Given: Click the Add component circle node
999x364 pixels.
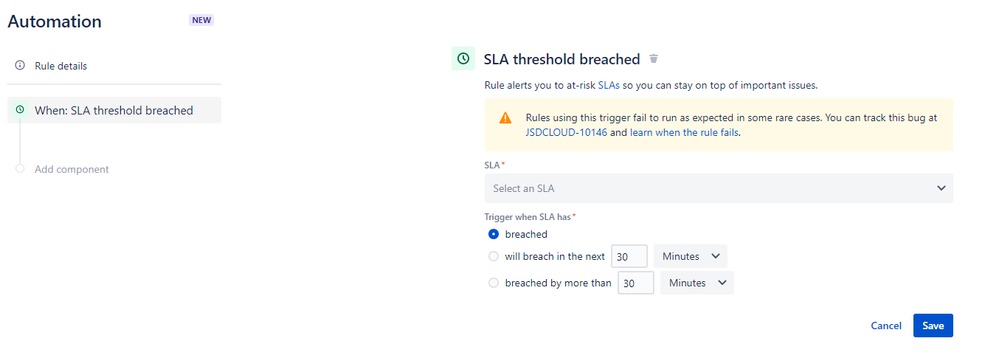Looking at the screenshot, I should [20, 169].
